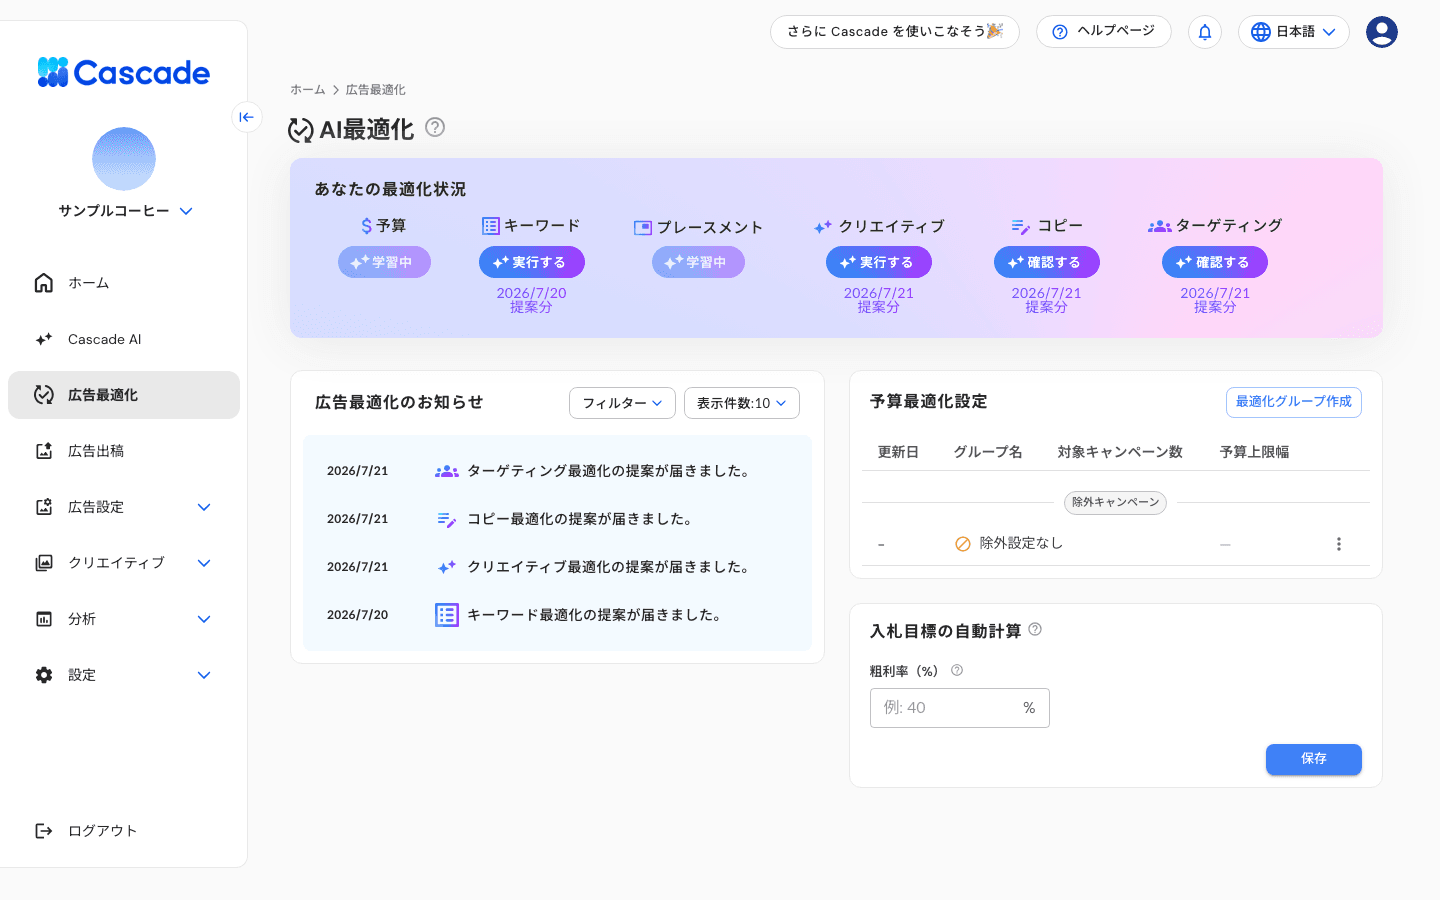Screen dimensions: 1440x900
Task: Click the home icon in the sidebar
Action: coord(44,283)
